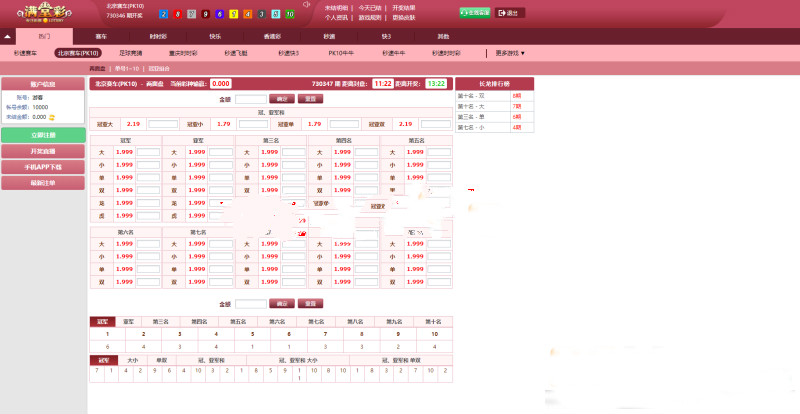The height and width of the screenshot is (414, 800).
Task: Open the 开奖结果 link
Action: pyautogui.click(x=404, y=8)
